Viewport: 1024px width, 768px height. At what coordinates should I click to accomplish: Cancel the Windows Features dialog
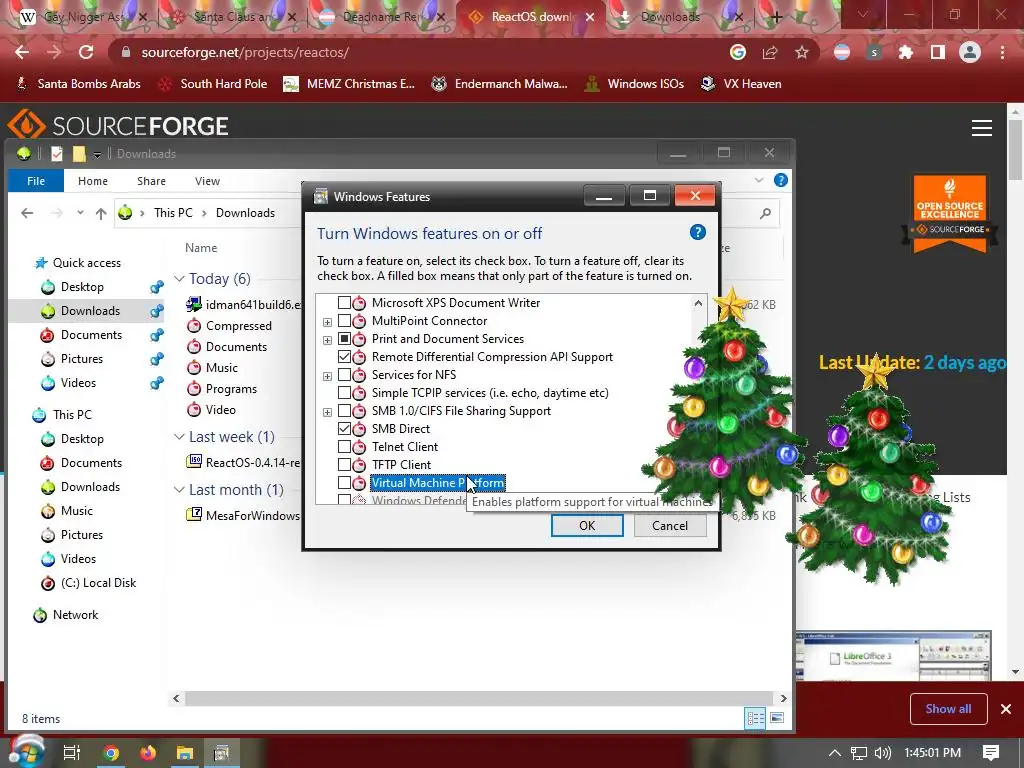point(669,526)
